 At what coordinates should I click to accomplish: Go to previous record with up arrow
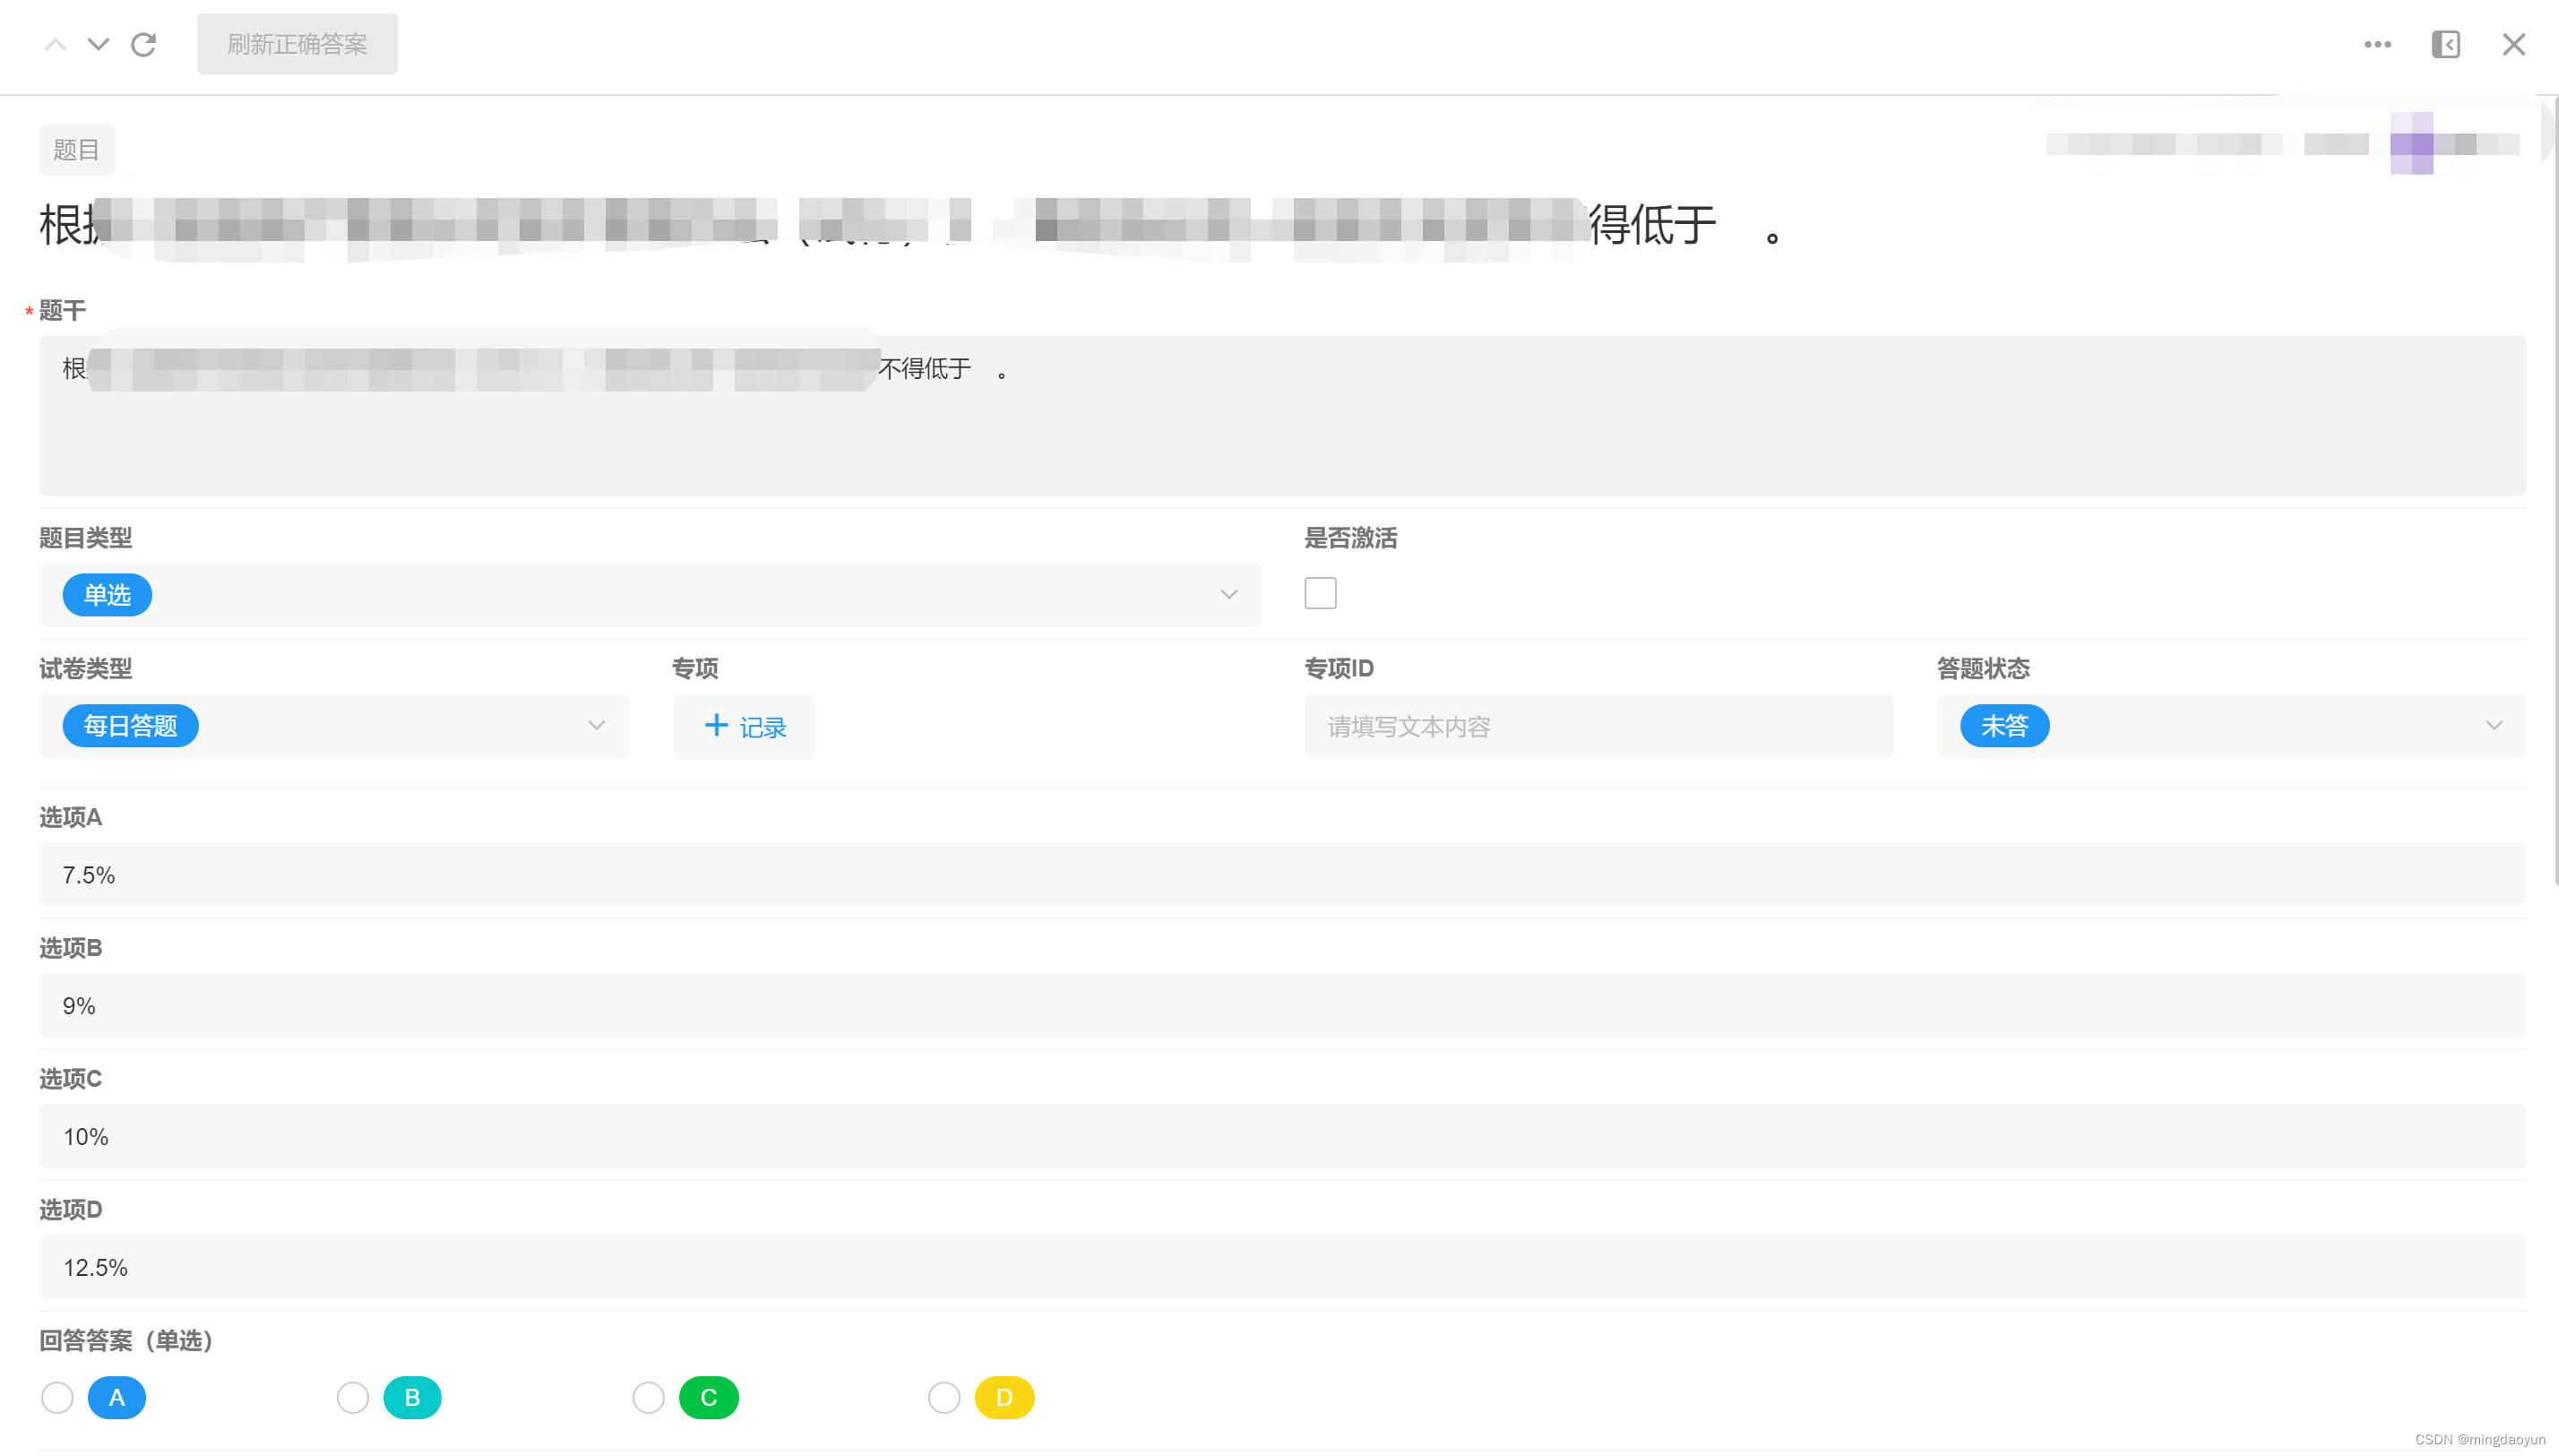pos(55,44)
